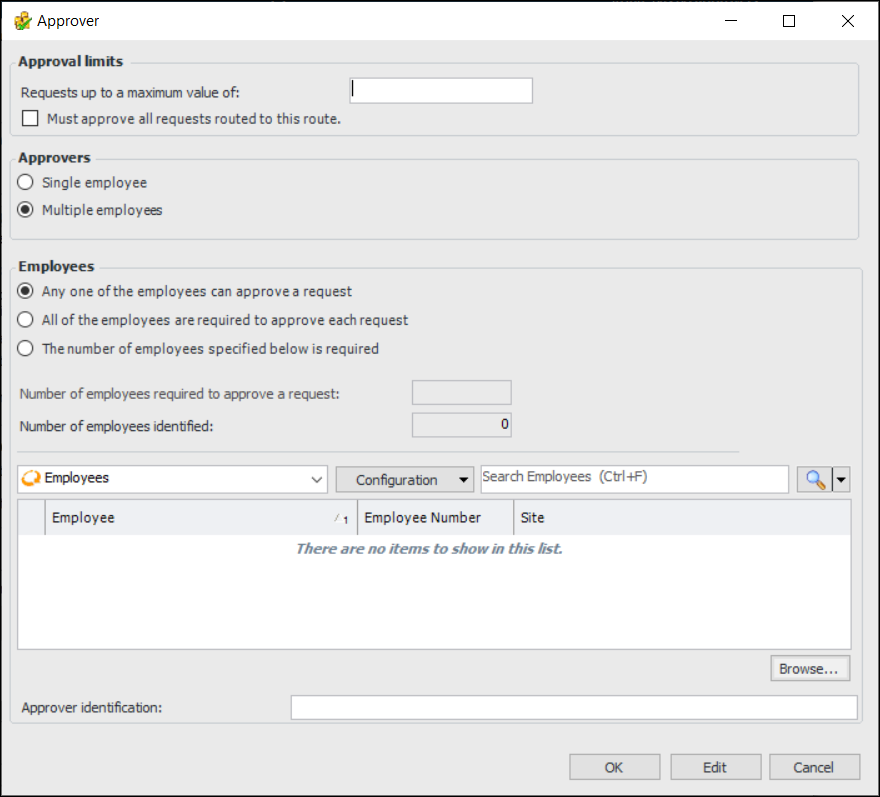Click the Edit button
The height and width of the screenshot is (797, 880).
[x=716, y=767]
